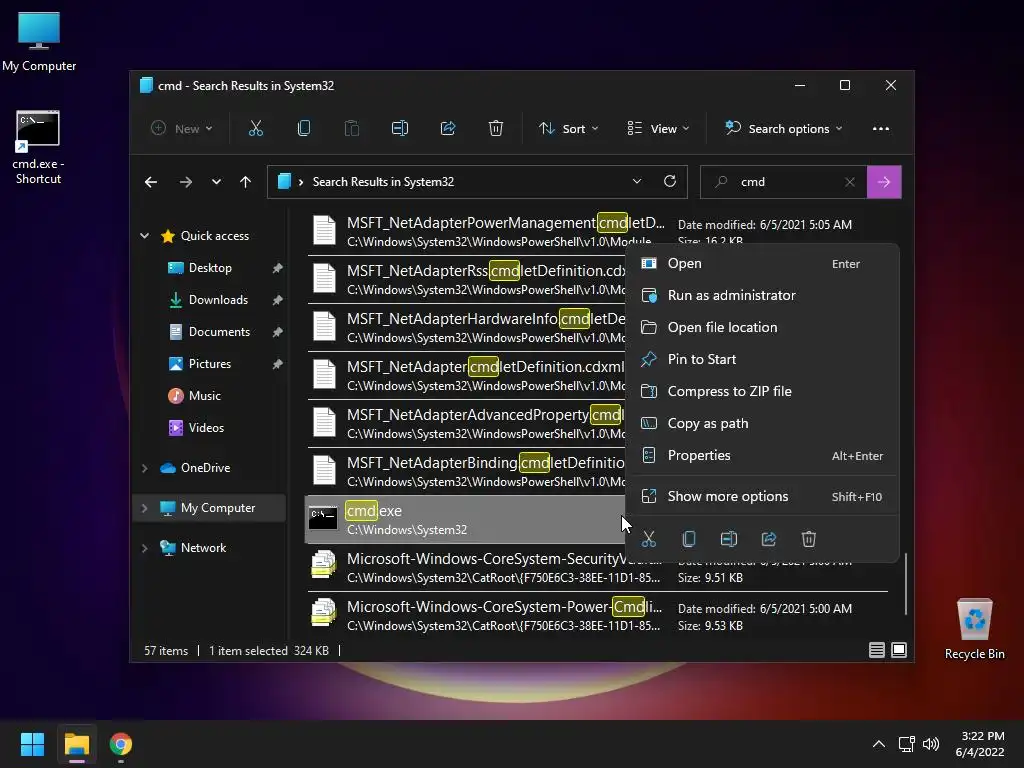Choose Run as administrator
The width and height of the screenshot is (1024, 768).
pyautogui.click(x=761, y=296)
